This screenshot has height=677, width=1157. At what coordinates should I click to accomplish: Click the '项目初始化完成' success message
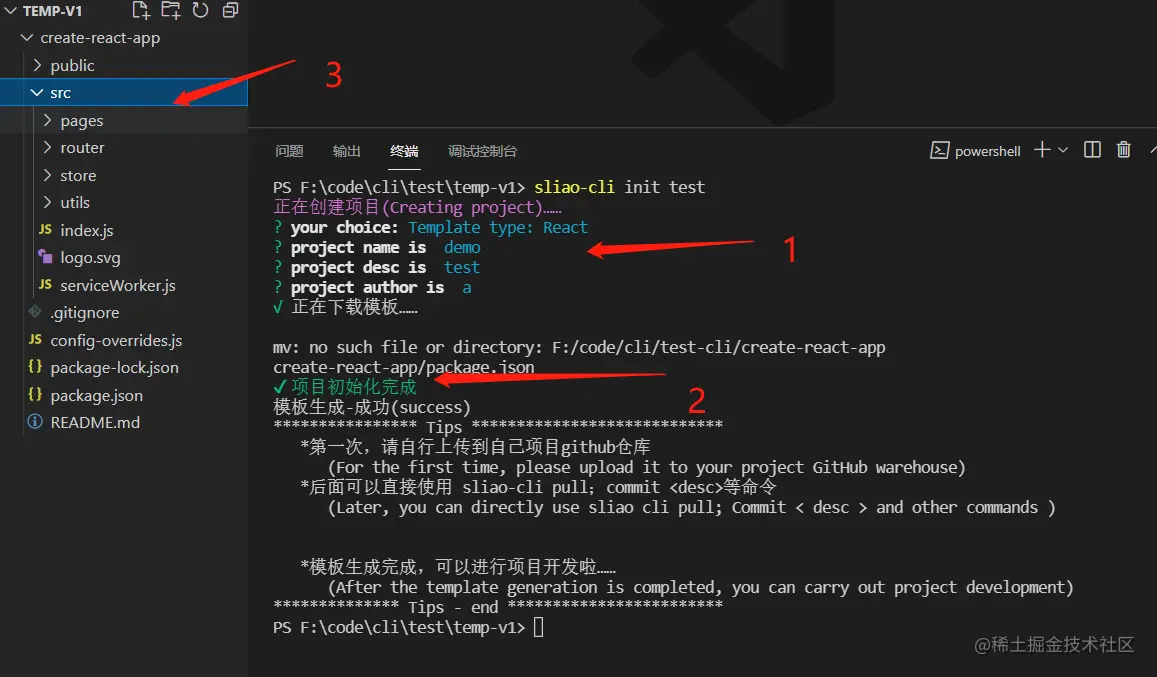[353, 387]
